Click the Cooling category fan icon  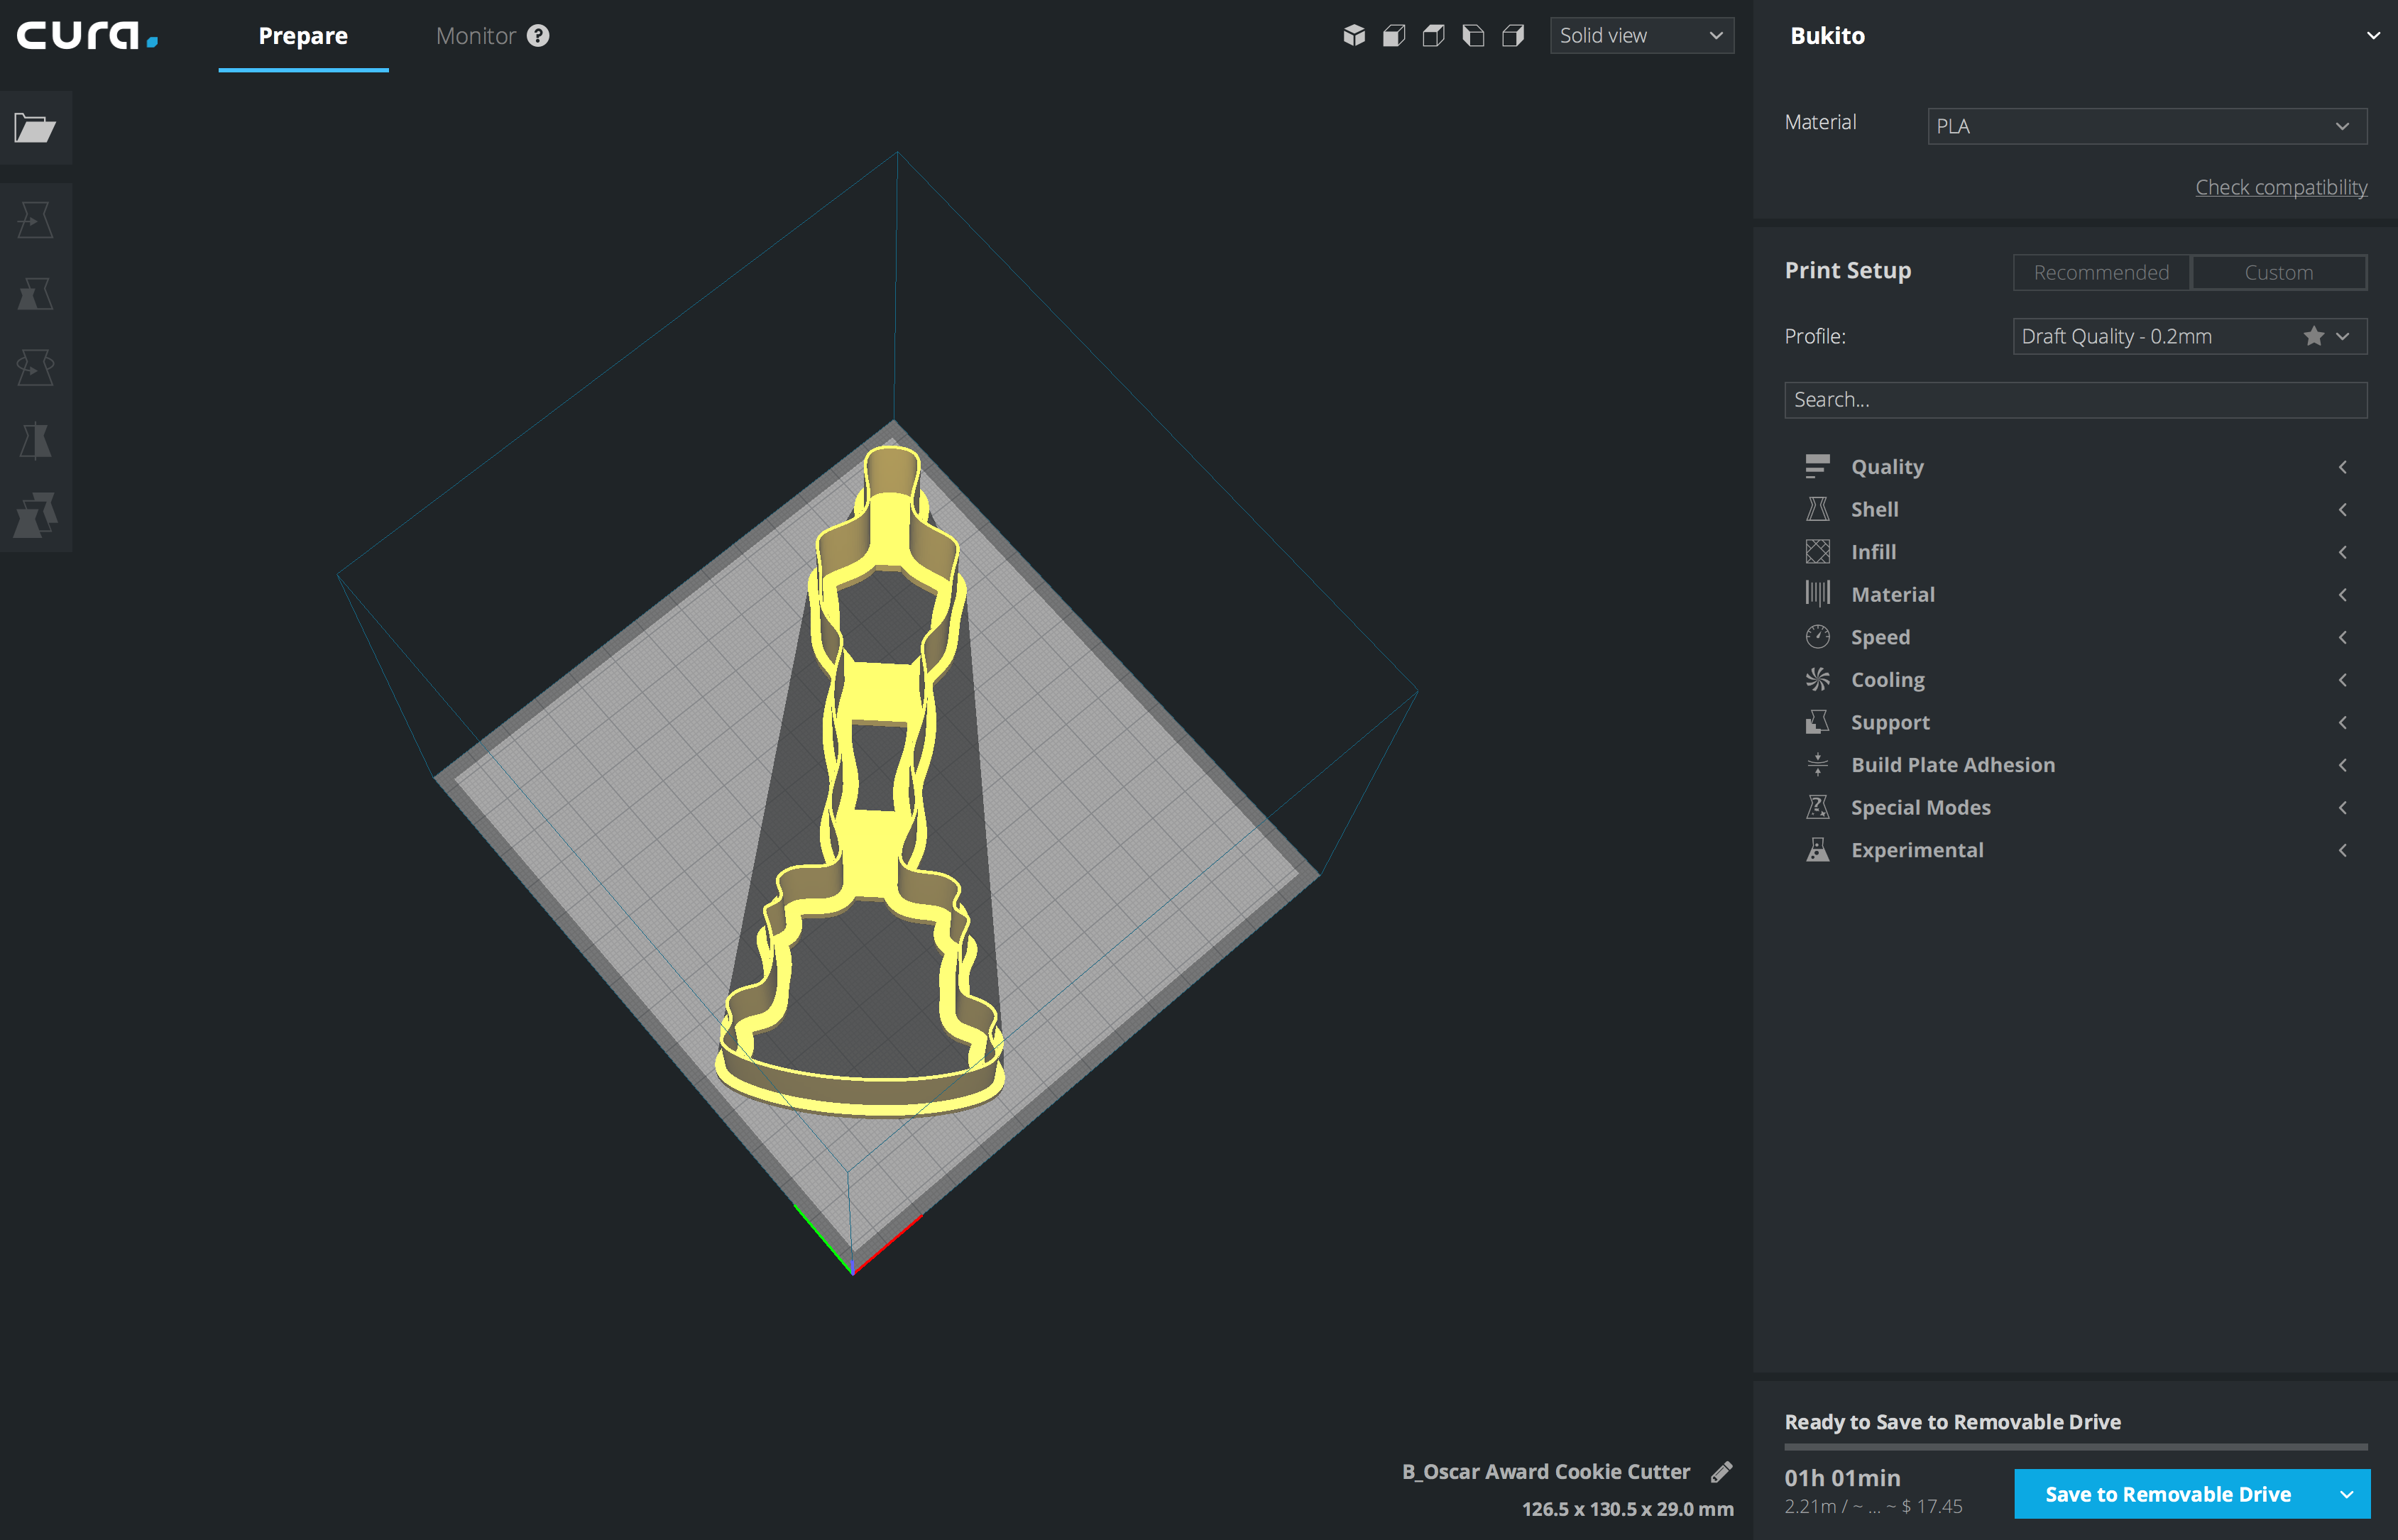[1817, 680]
